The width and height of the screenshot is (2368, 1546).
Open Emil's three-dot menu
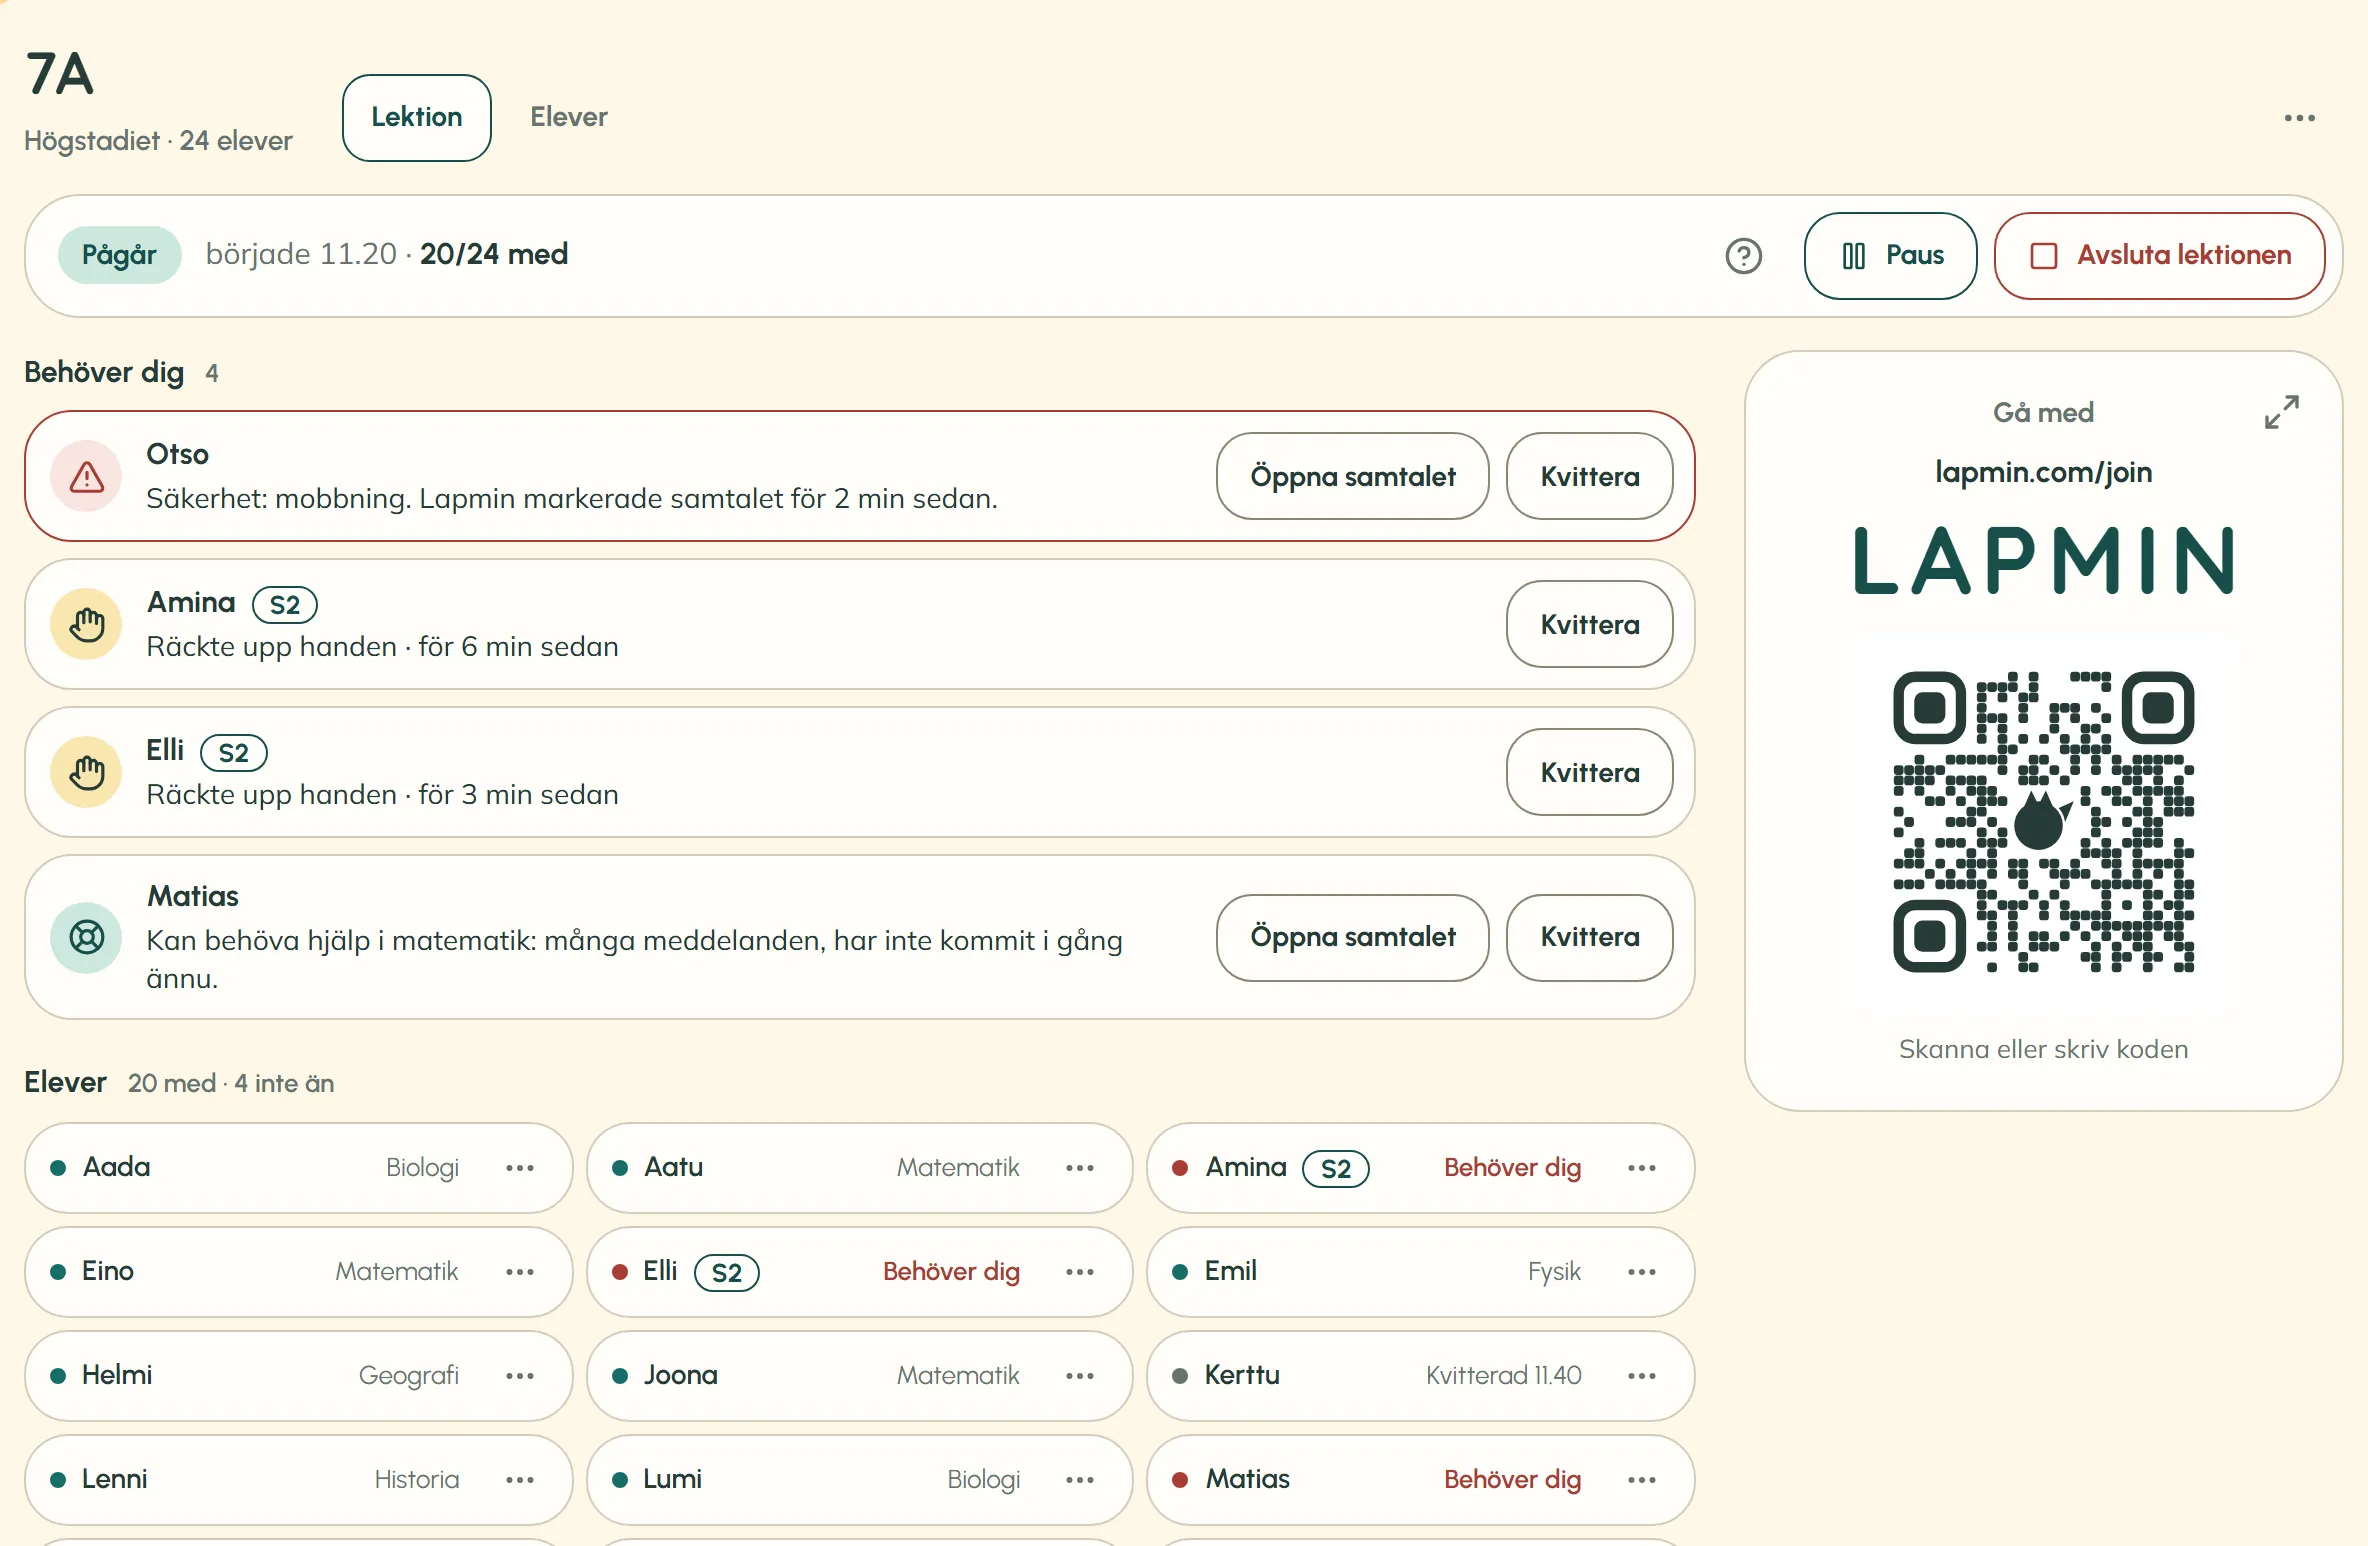1642,1272
